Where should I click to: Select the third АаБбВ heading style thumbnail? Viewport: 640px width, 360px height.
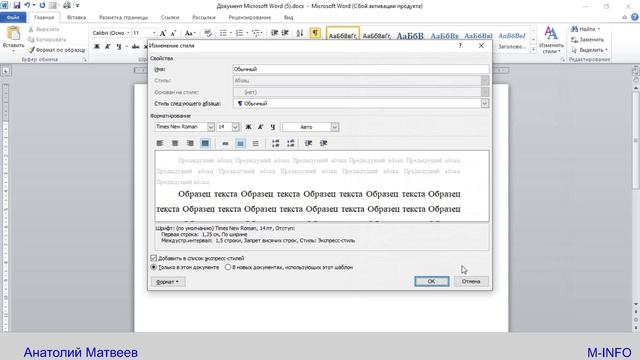(410, 36)
